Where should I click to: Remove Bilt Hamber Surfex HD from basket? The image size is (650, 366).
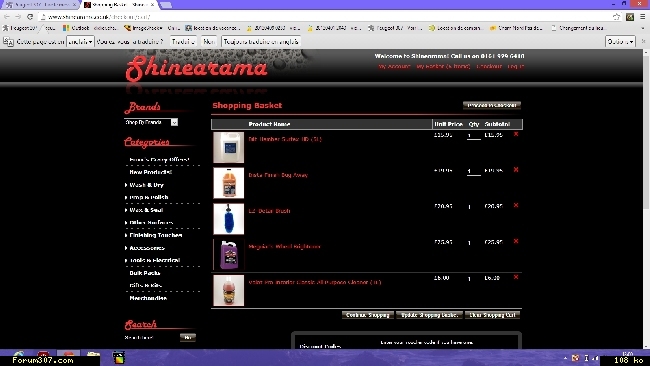point(516,134)
